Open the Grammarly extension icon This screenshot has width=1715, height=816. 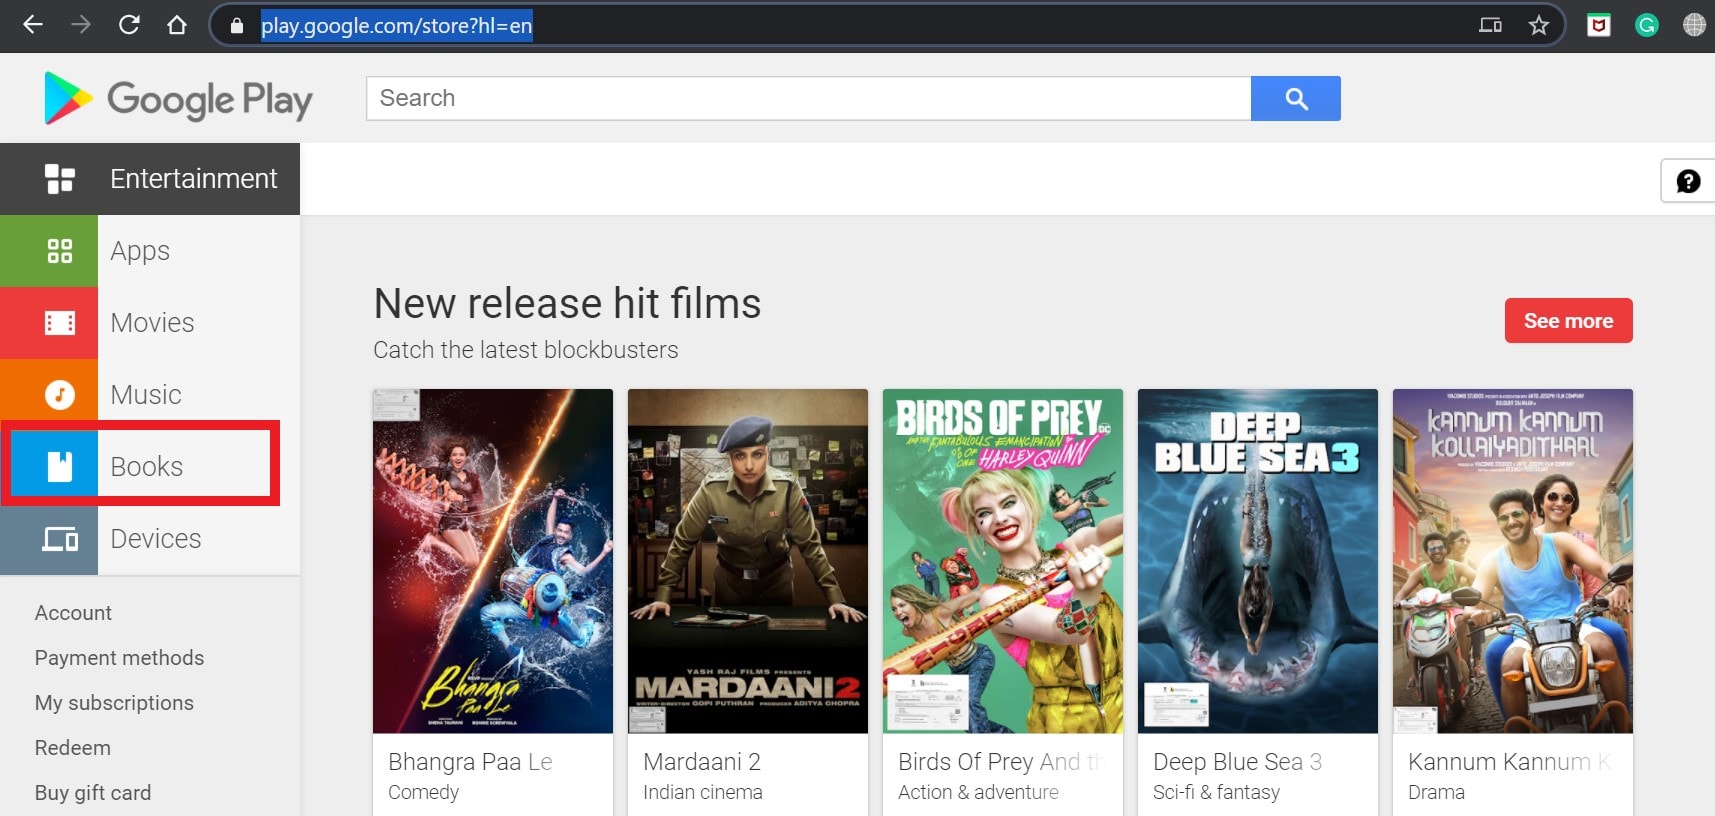tap(1647, 26)
